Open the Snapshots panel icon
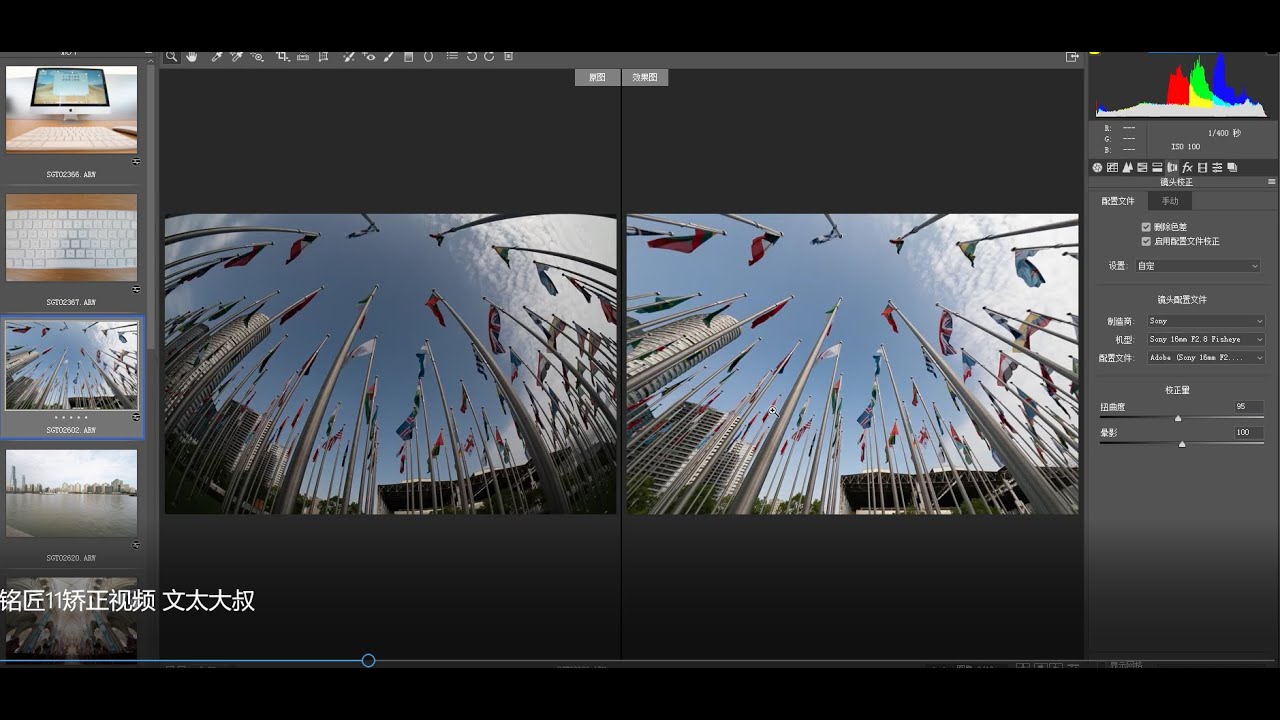 1232,167
